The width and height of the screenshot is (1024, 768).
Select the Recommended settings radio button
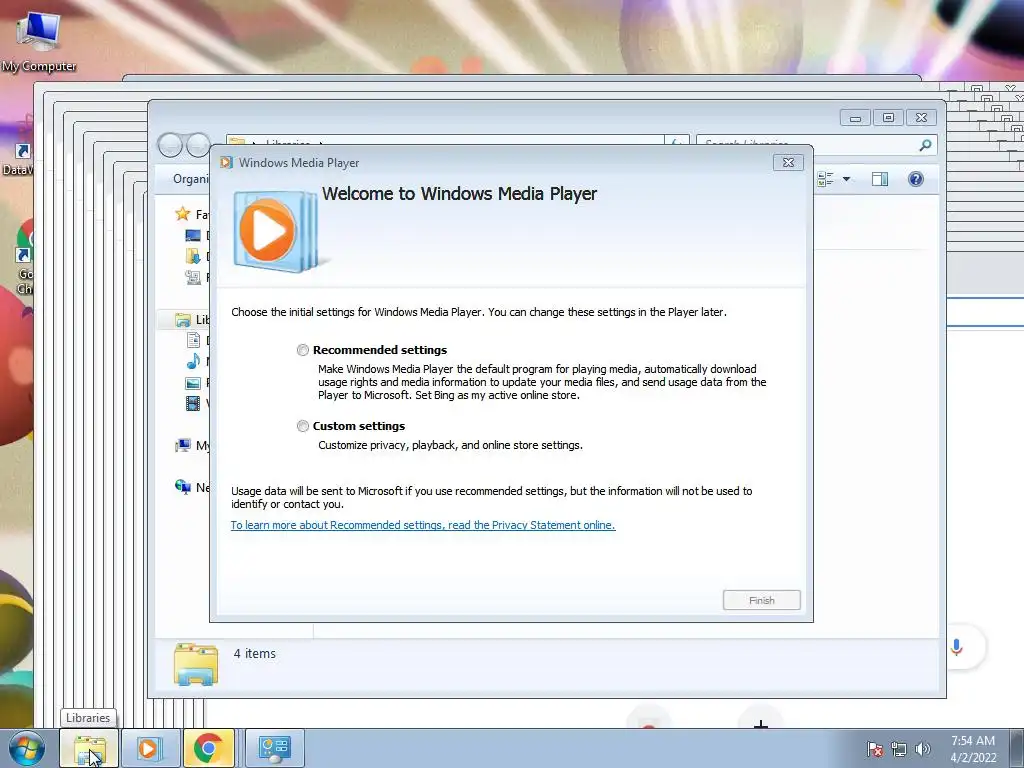[x=302, y=350]
